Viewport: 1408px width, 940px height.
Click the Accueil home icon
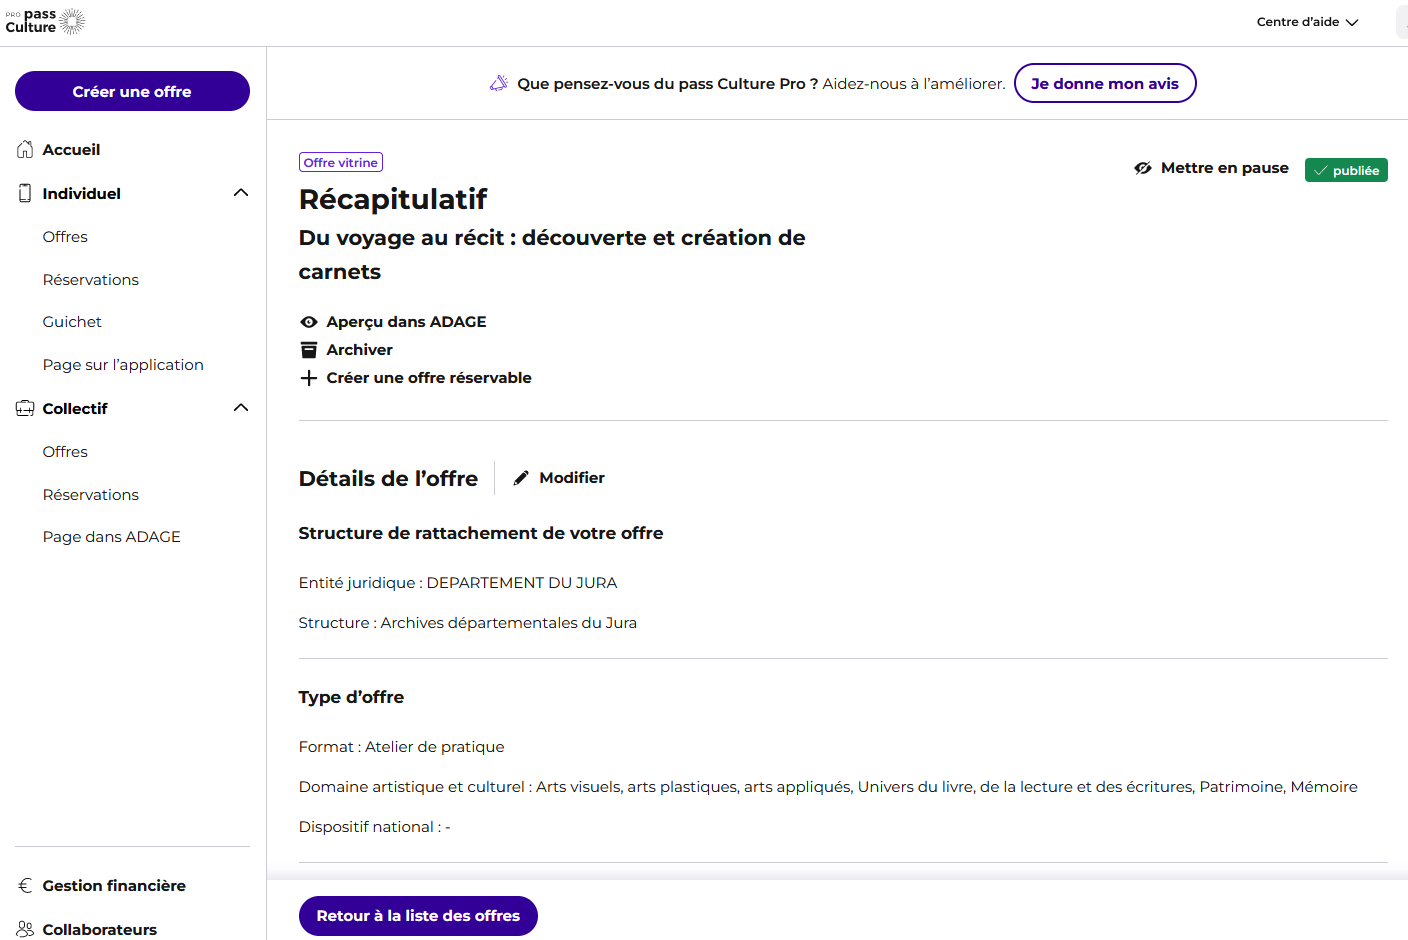25,150
